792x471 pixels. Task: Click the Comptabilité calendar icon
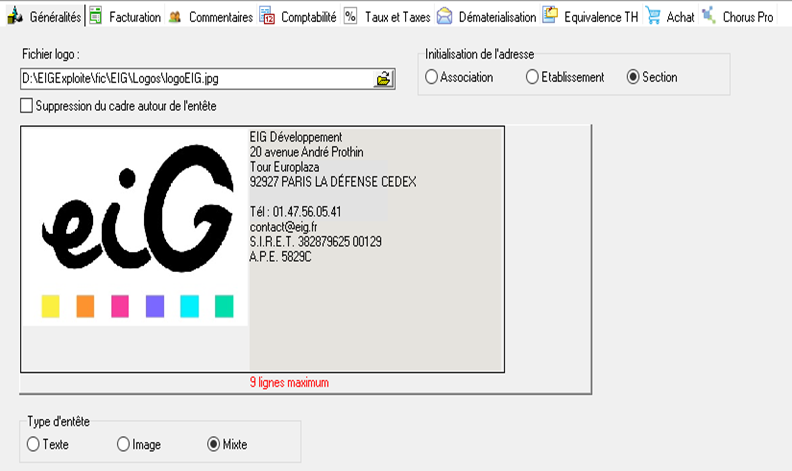(267, 16)
